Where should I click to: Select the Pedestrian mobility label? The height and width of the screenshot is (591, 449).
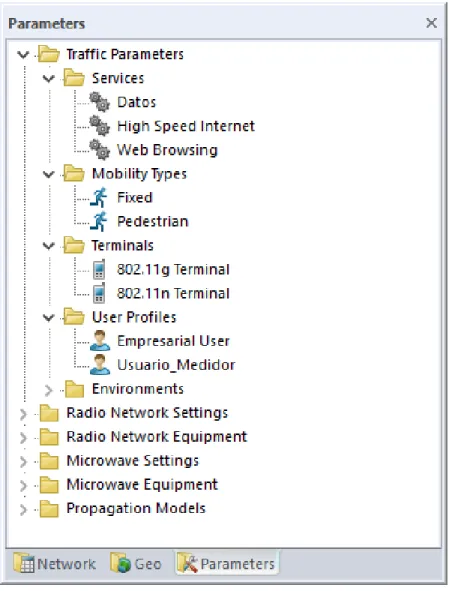[153, 222]
